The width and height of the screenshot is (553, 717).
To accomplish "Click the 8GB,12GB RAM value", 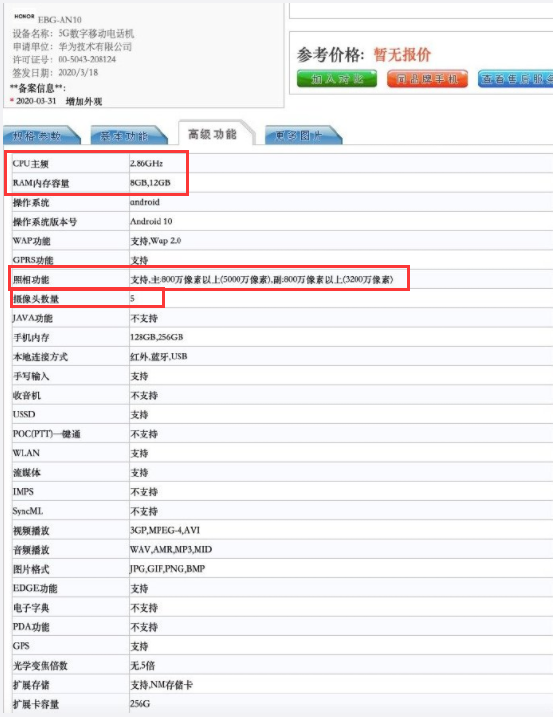I will 150,182.
